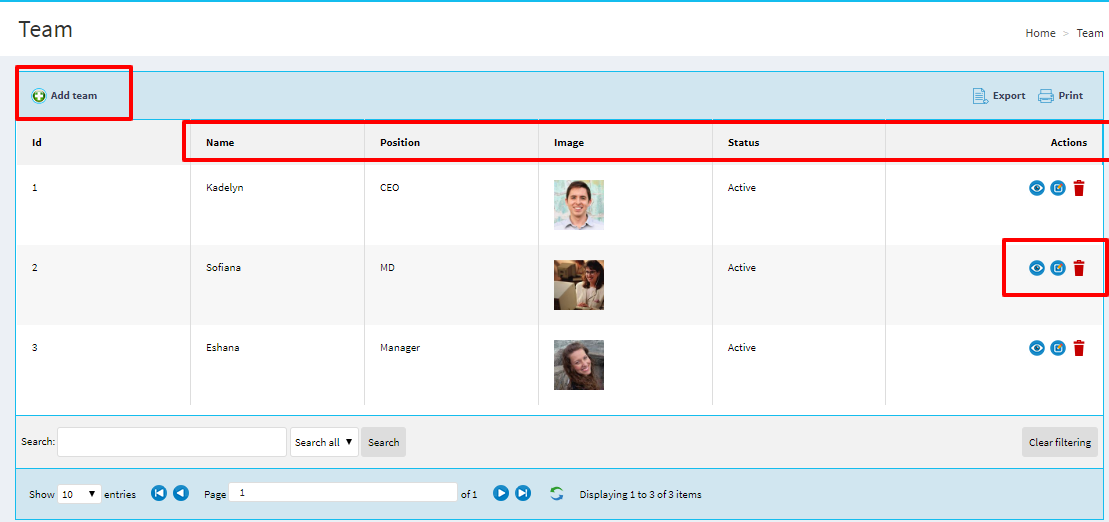The image size is (1109, 522).
Task: Edit Sofiana's record via pencil icon
Action: [x=1058, y=268]
